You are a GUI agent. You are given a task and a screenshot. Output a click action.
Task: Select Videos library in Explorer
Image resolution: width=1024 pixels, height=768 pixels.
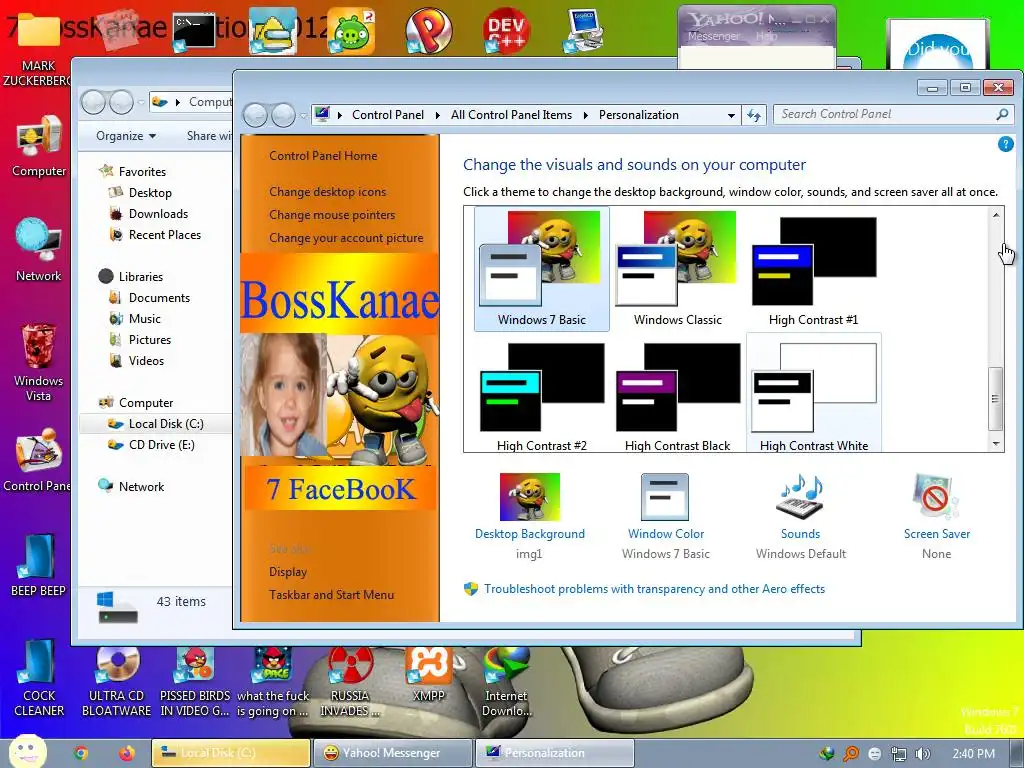(x=146, y=360)
